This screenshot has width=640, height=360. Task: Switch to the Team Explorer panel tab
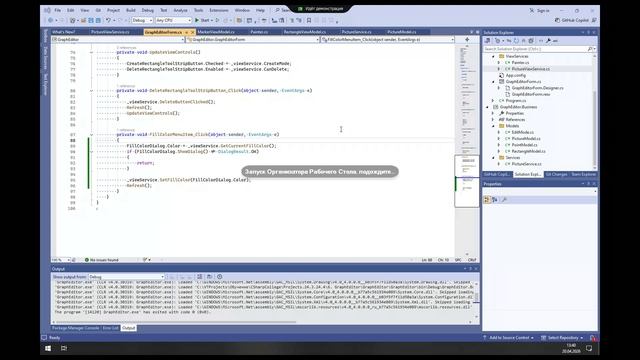(x=584, y=174)
